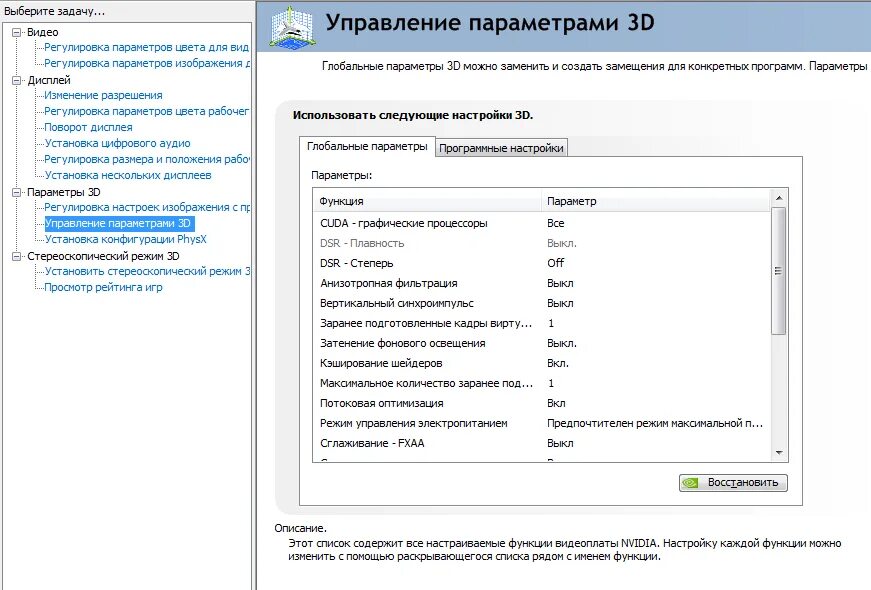
Task: Select Заранее подготовленные кадры вирту... row
Action: (x=542, y=323)
